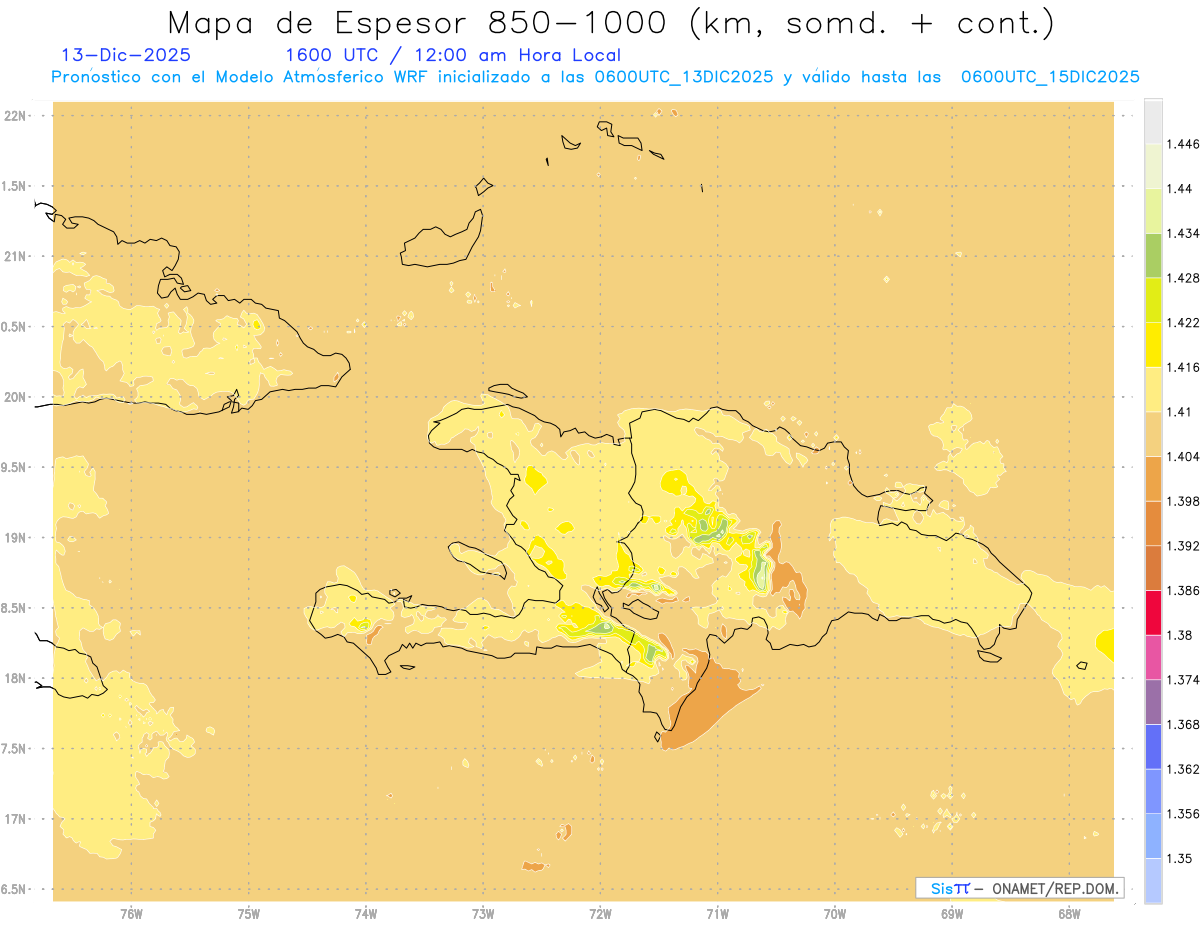Image resolution: width=1200 pixels, height=927 pixels.
Task: Click the '1600 UTC / 12:00 am Hora Local' text
Action: tap(453, 55)
